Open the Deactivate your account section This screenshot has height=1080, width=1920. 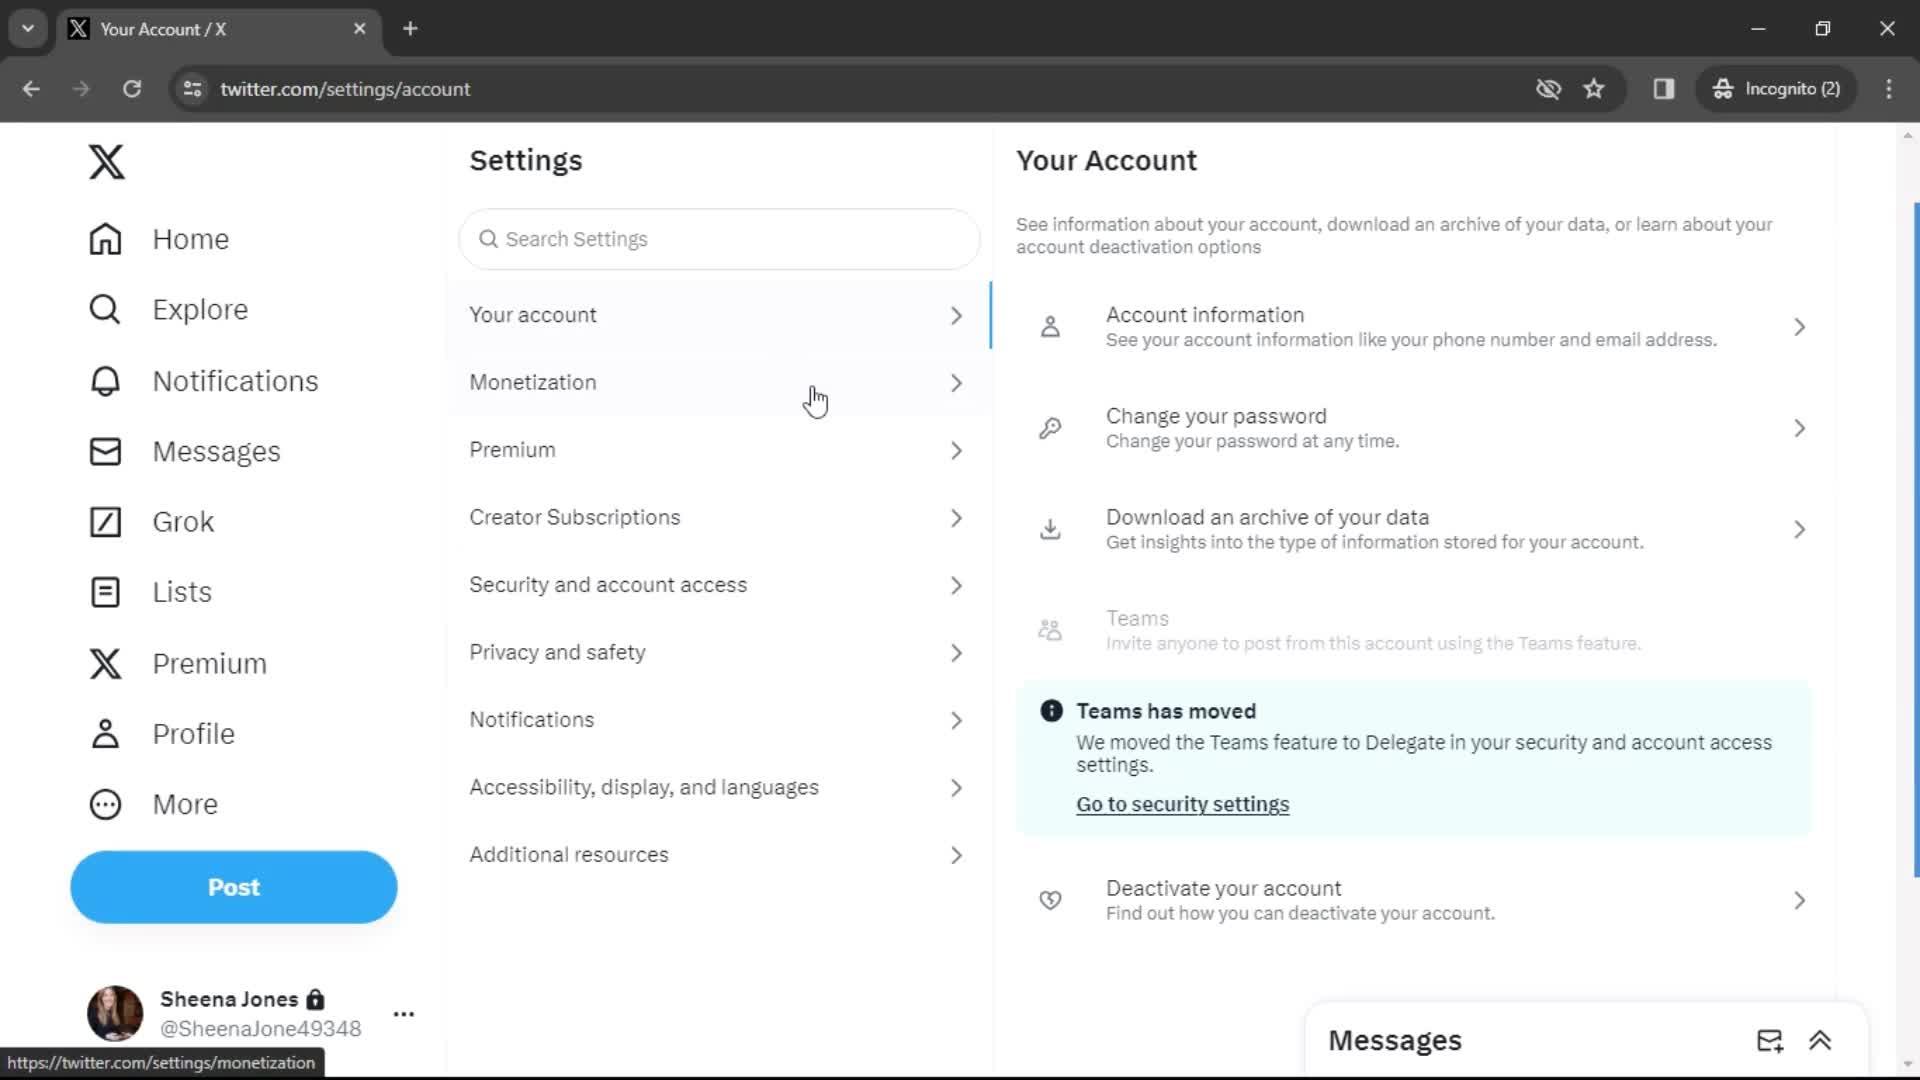click(1418, 899)
